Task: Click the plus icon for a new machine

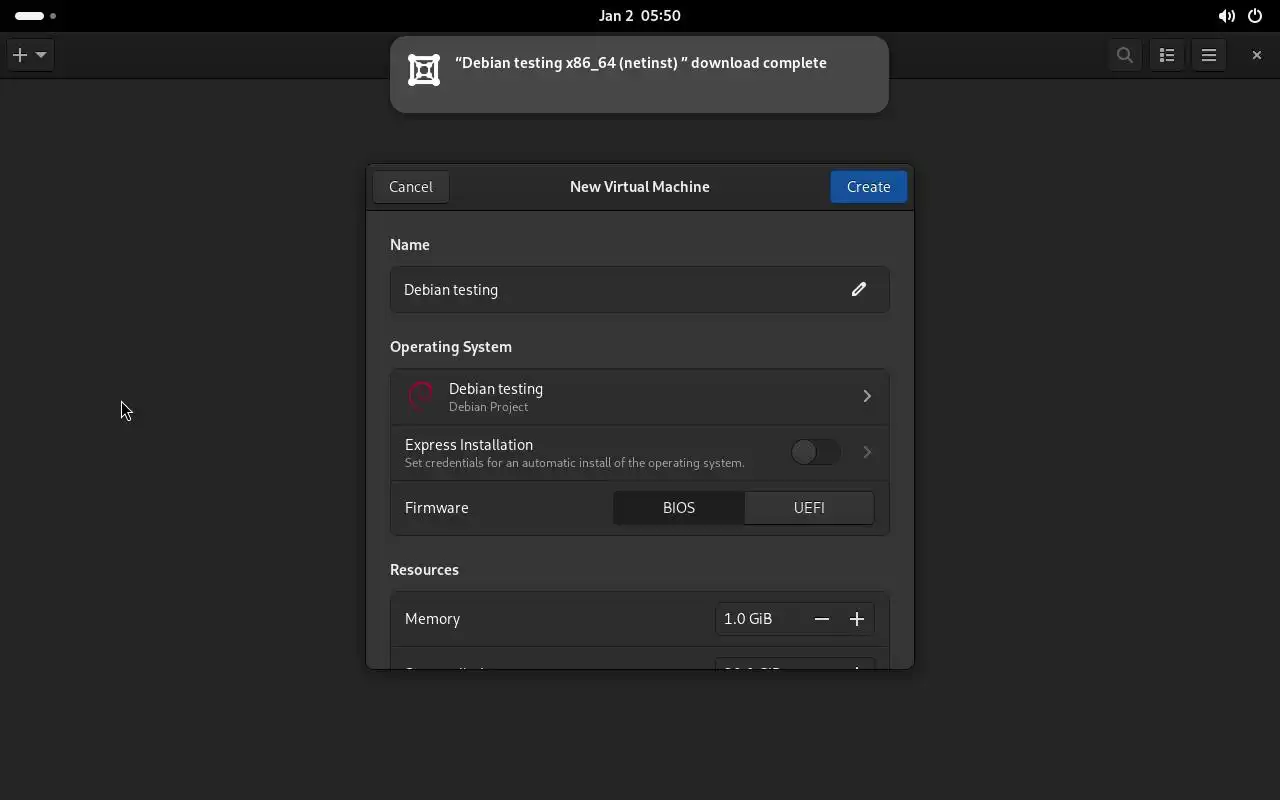Action: click(20, 55)
